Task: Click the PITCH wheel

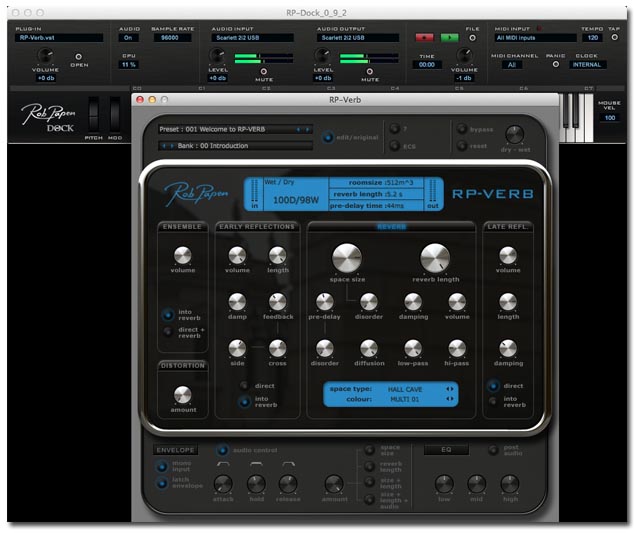Action: 93,114
